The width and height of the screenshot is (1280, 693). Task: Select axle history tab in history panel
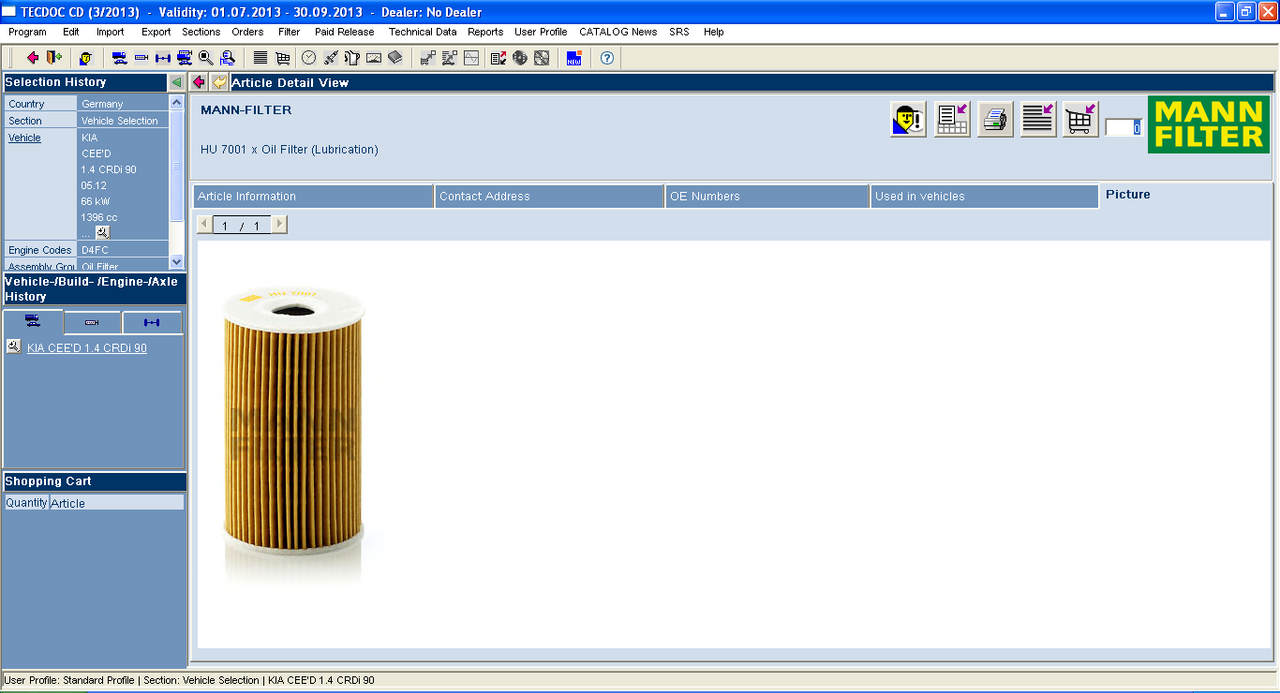click(152, 322)
